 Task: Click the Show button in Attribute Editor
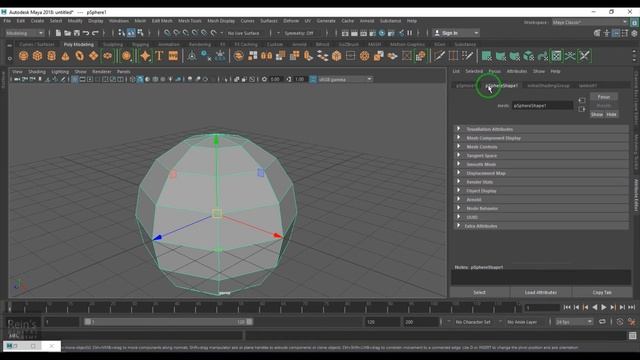pyautogui.click(x=597, y=114)
